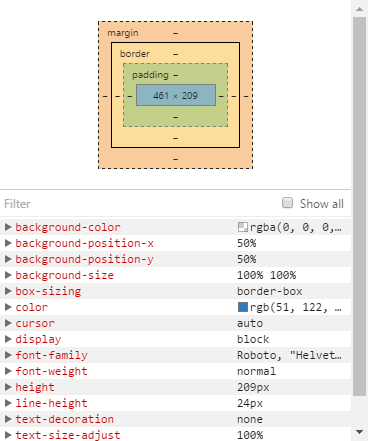The width and height of the screenshot is (368, 441).
Task: Click the vertical scrollbar thumb
Action: point(359,207)
